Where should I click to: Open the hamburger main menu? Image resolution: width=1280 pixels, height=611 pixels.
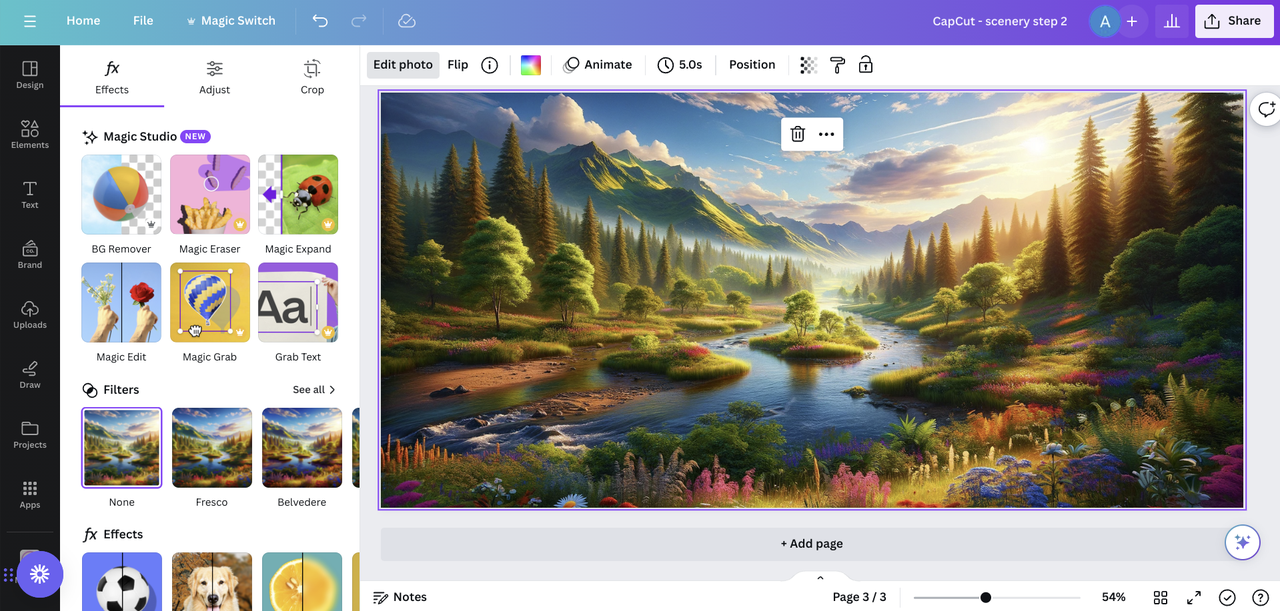[30, 21]
